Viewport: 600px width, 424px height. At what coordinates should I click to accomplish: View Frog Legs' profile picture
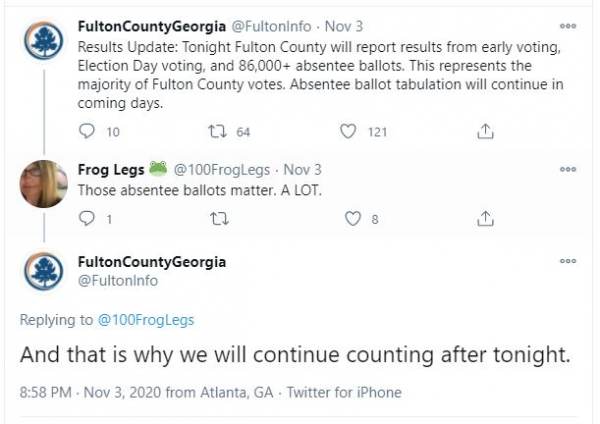(44, 184)
